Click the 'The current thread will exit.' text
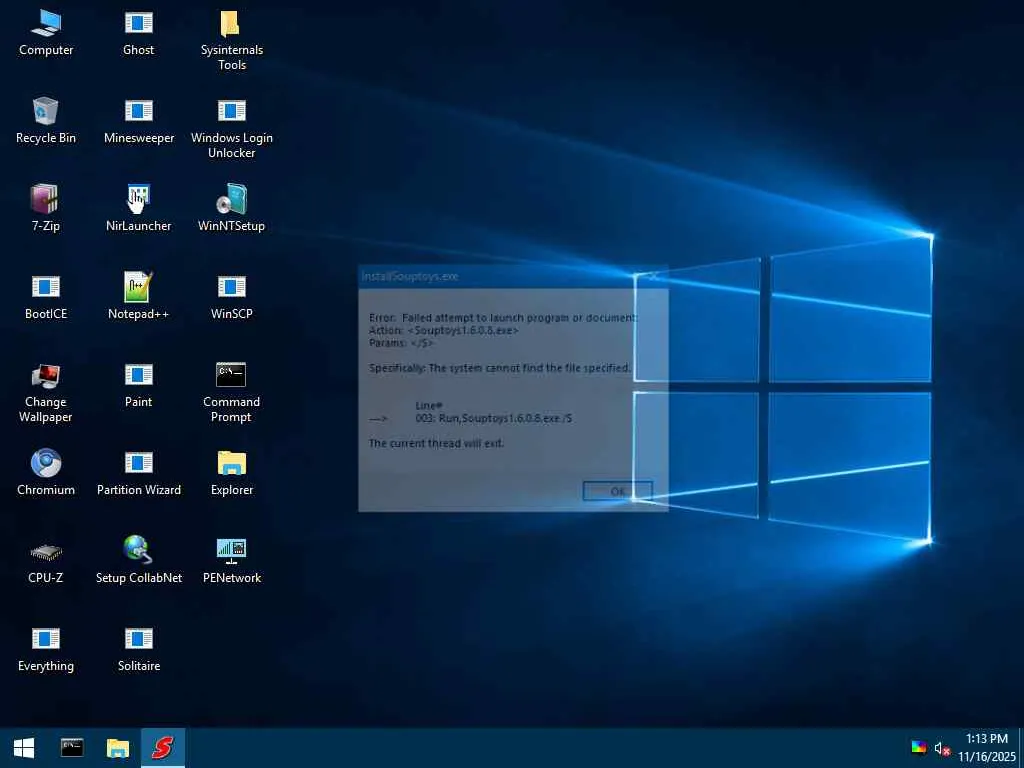1024x768 pixels. point(436,443)
